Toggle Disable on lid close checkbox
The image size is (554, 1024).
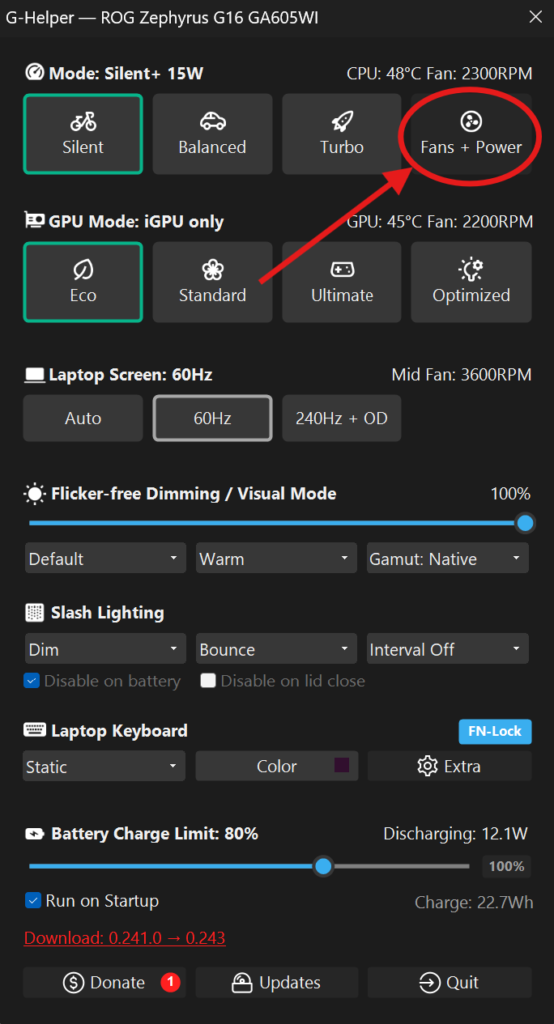tap(208, 681)
